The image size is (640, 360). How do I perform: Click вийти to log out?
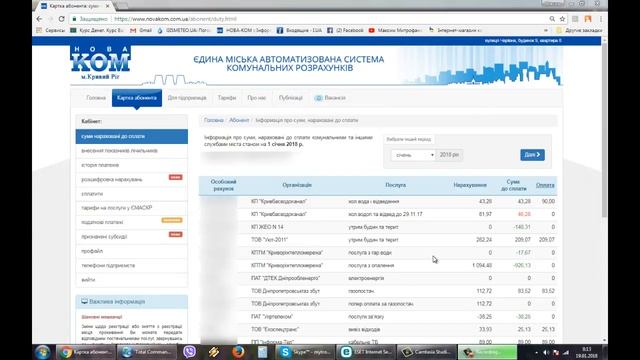132,280
